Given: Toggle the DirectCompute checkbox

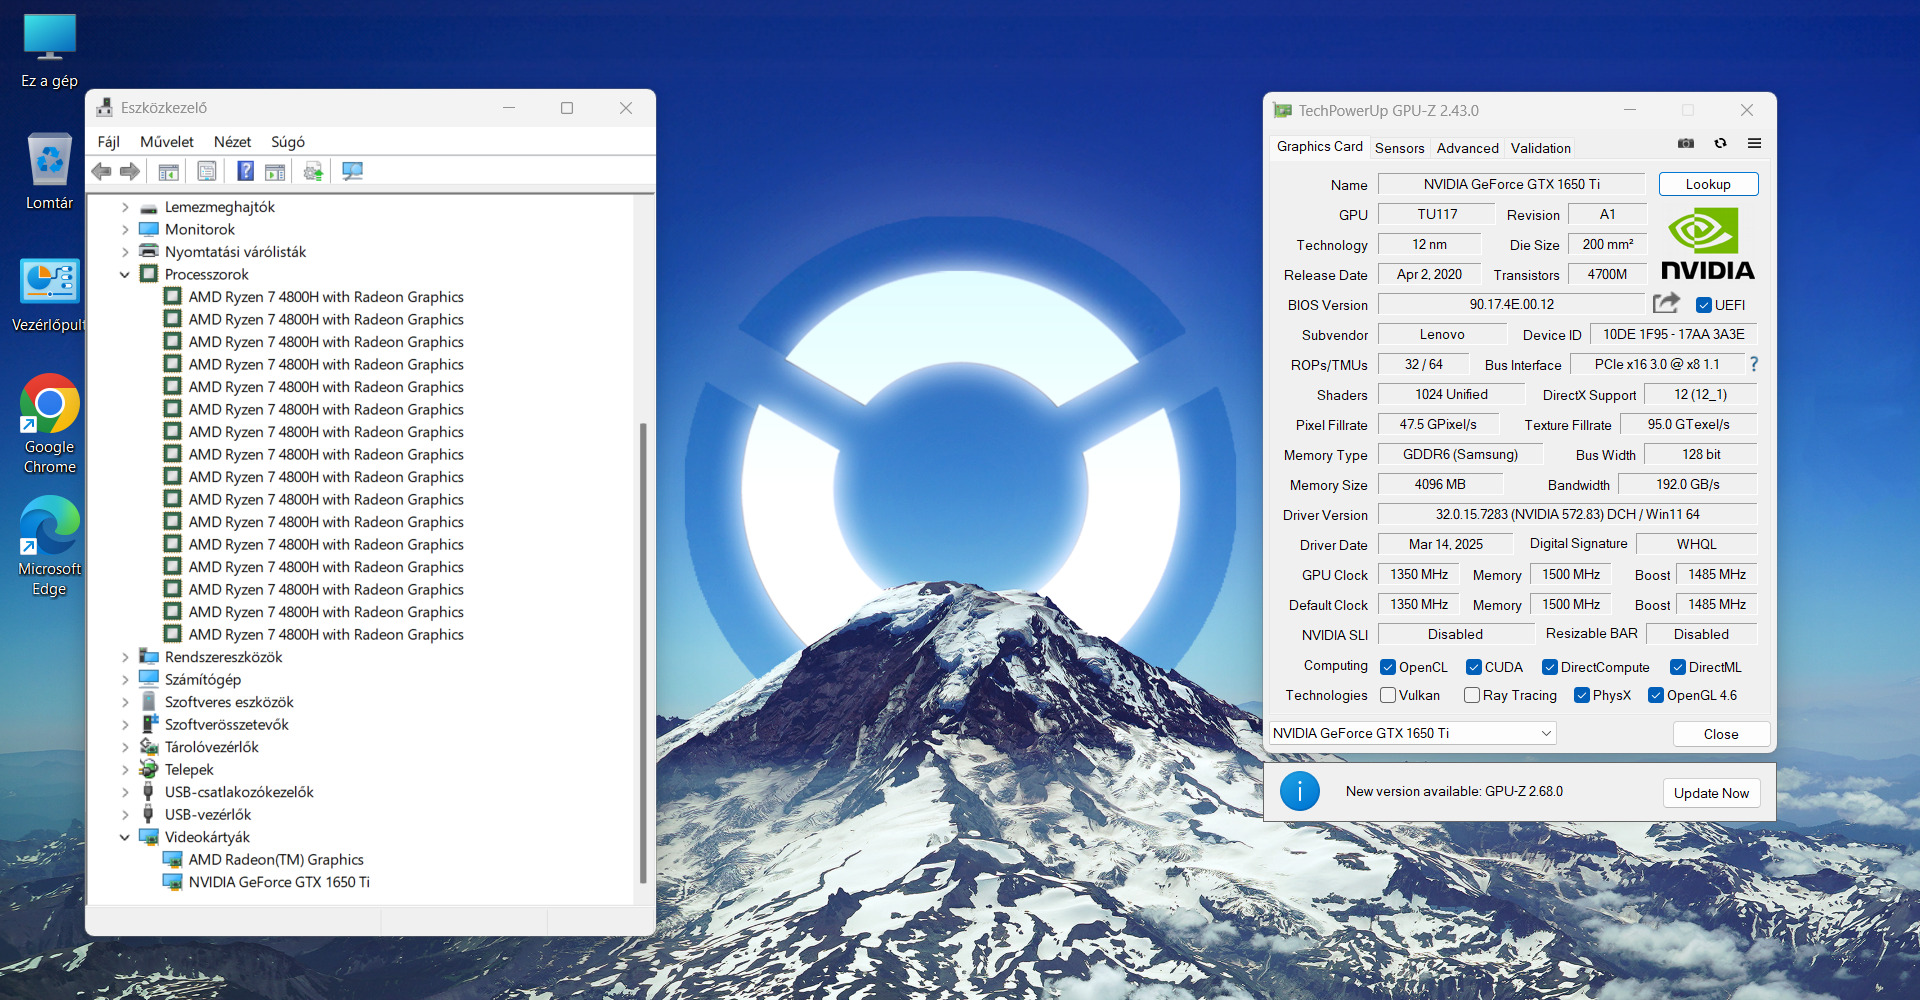Looking at the screenshot, I should pos(1550,667).
